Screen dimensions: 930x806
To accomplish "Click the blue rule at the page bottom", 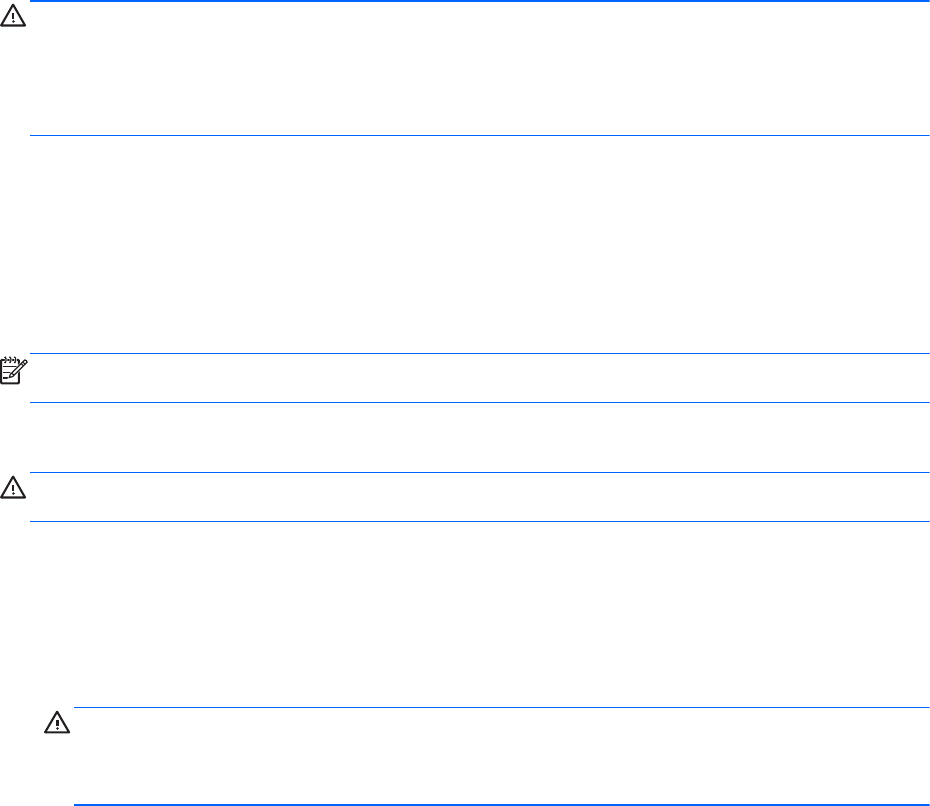I will pyautogui.click(x=500, y=805).
